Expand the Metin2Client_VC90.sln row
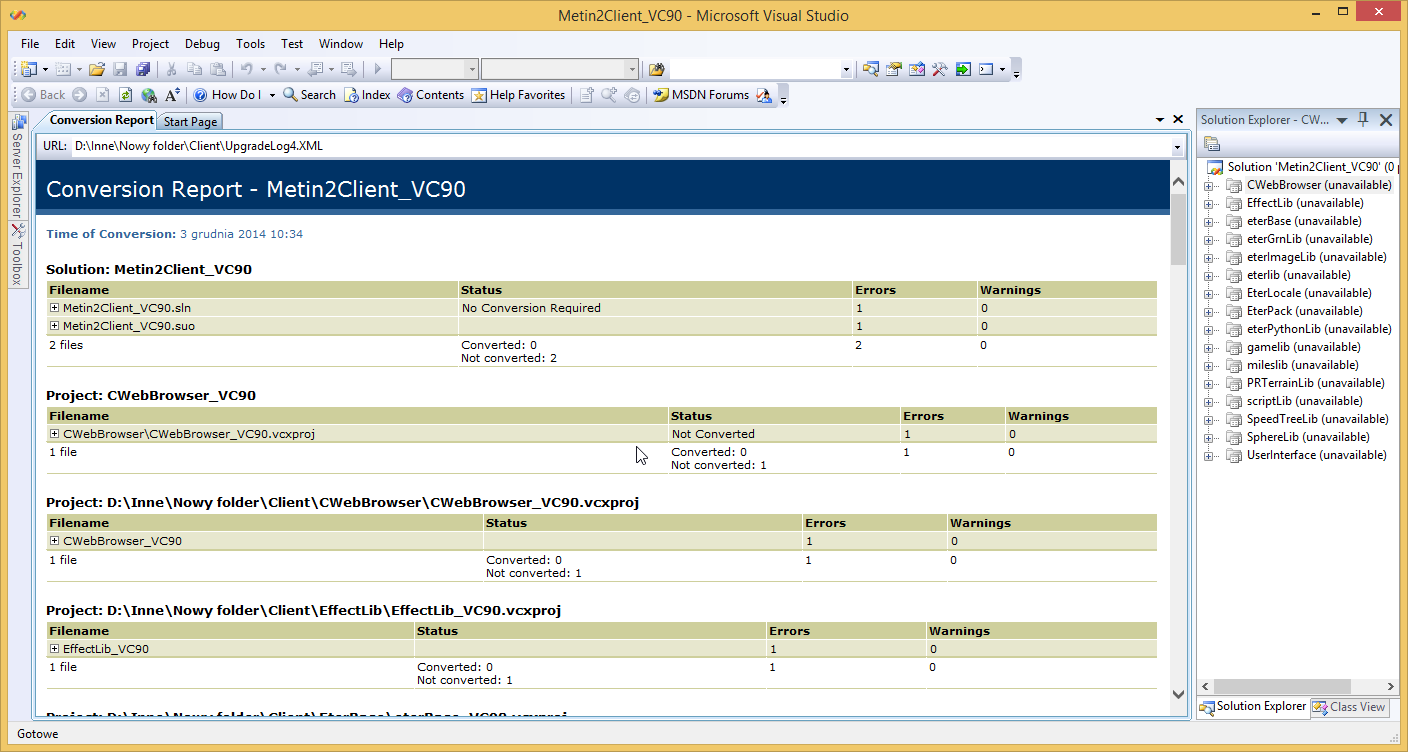This screenshot has width=1408, height=752. click(55, 308)
